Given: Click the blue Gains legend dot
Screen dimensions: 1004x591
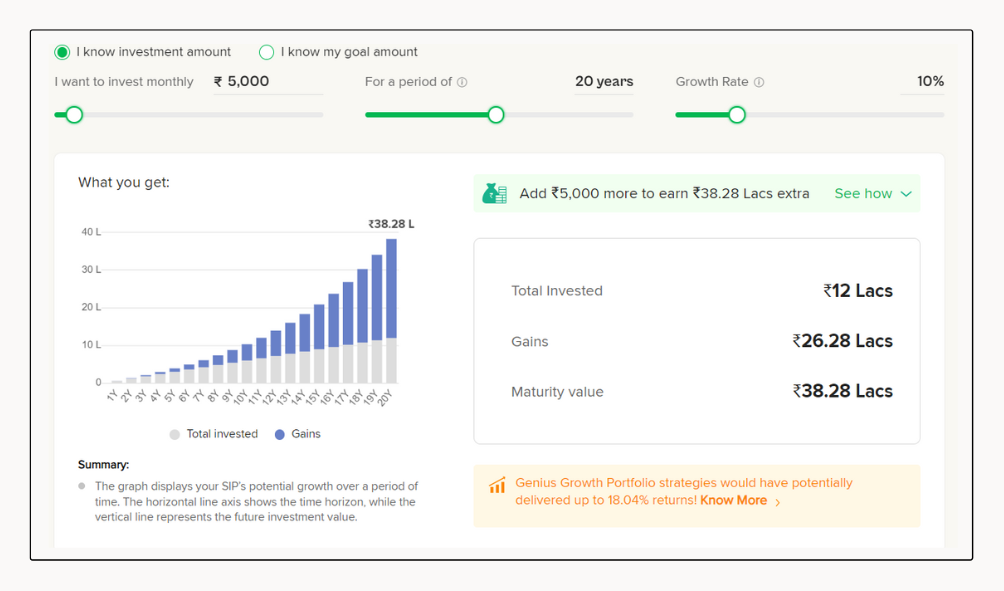Looking at the screenshot, I should click(280, 435).
